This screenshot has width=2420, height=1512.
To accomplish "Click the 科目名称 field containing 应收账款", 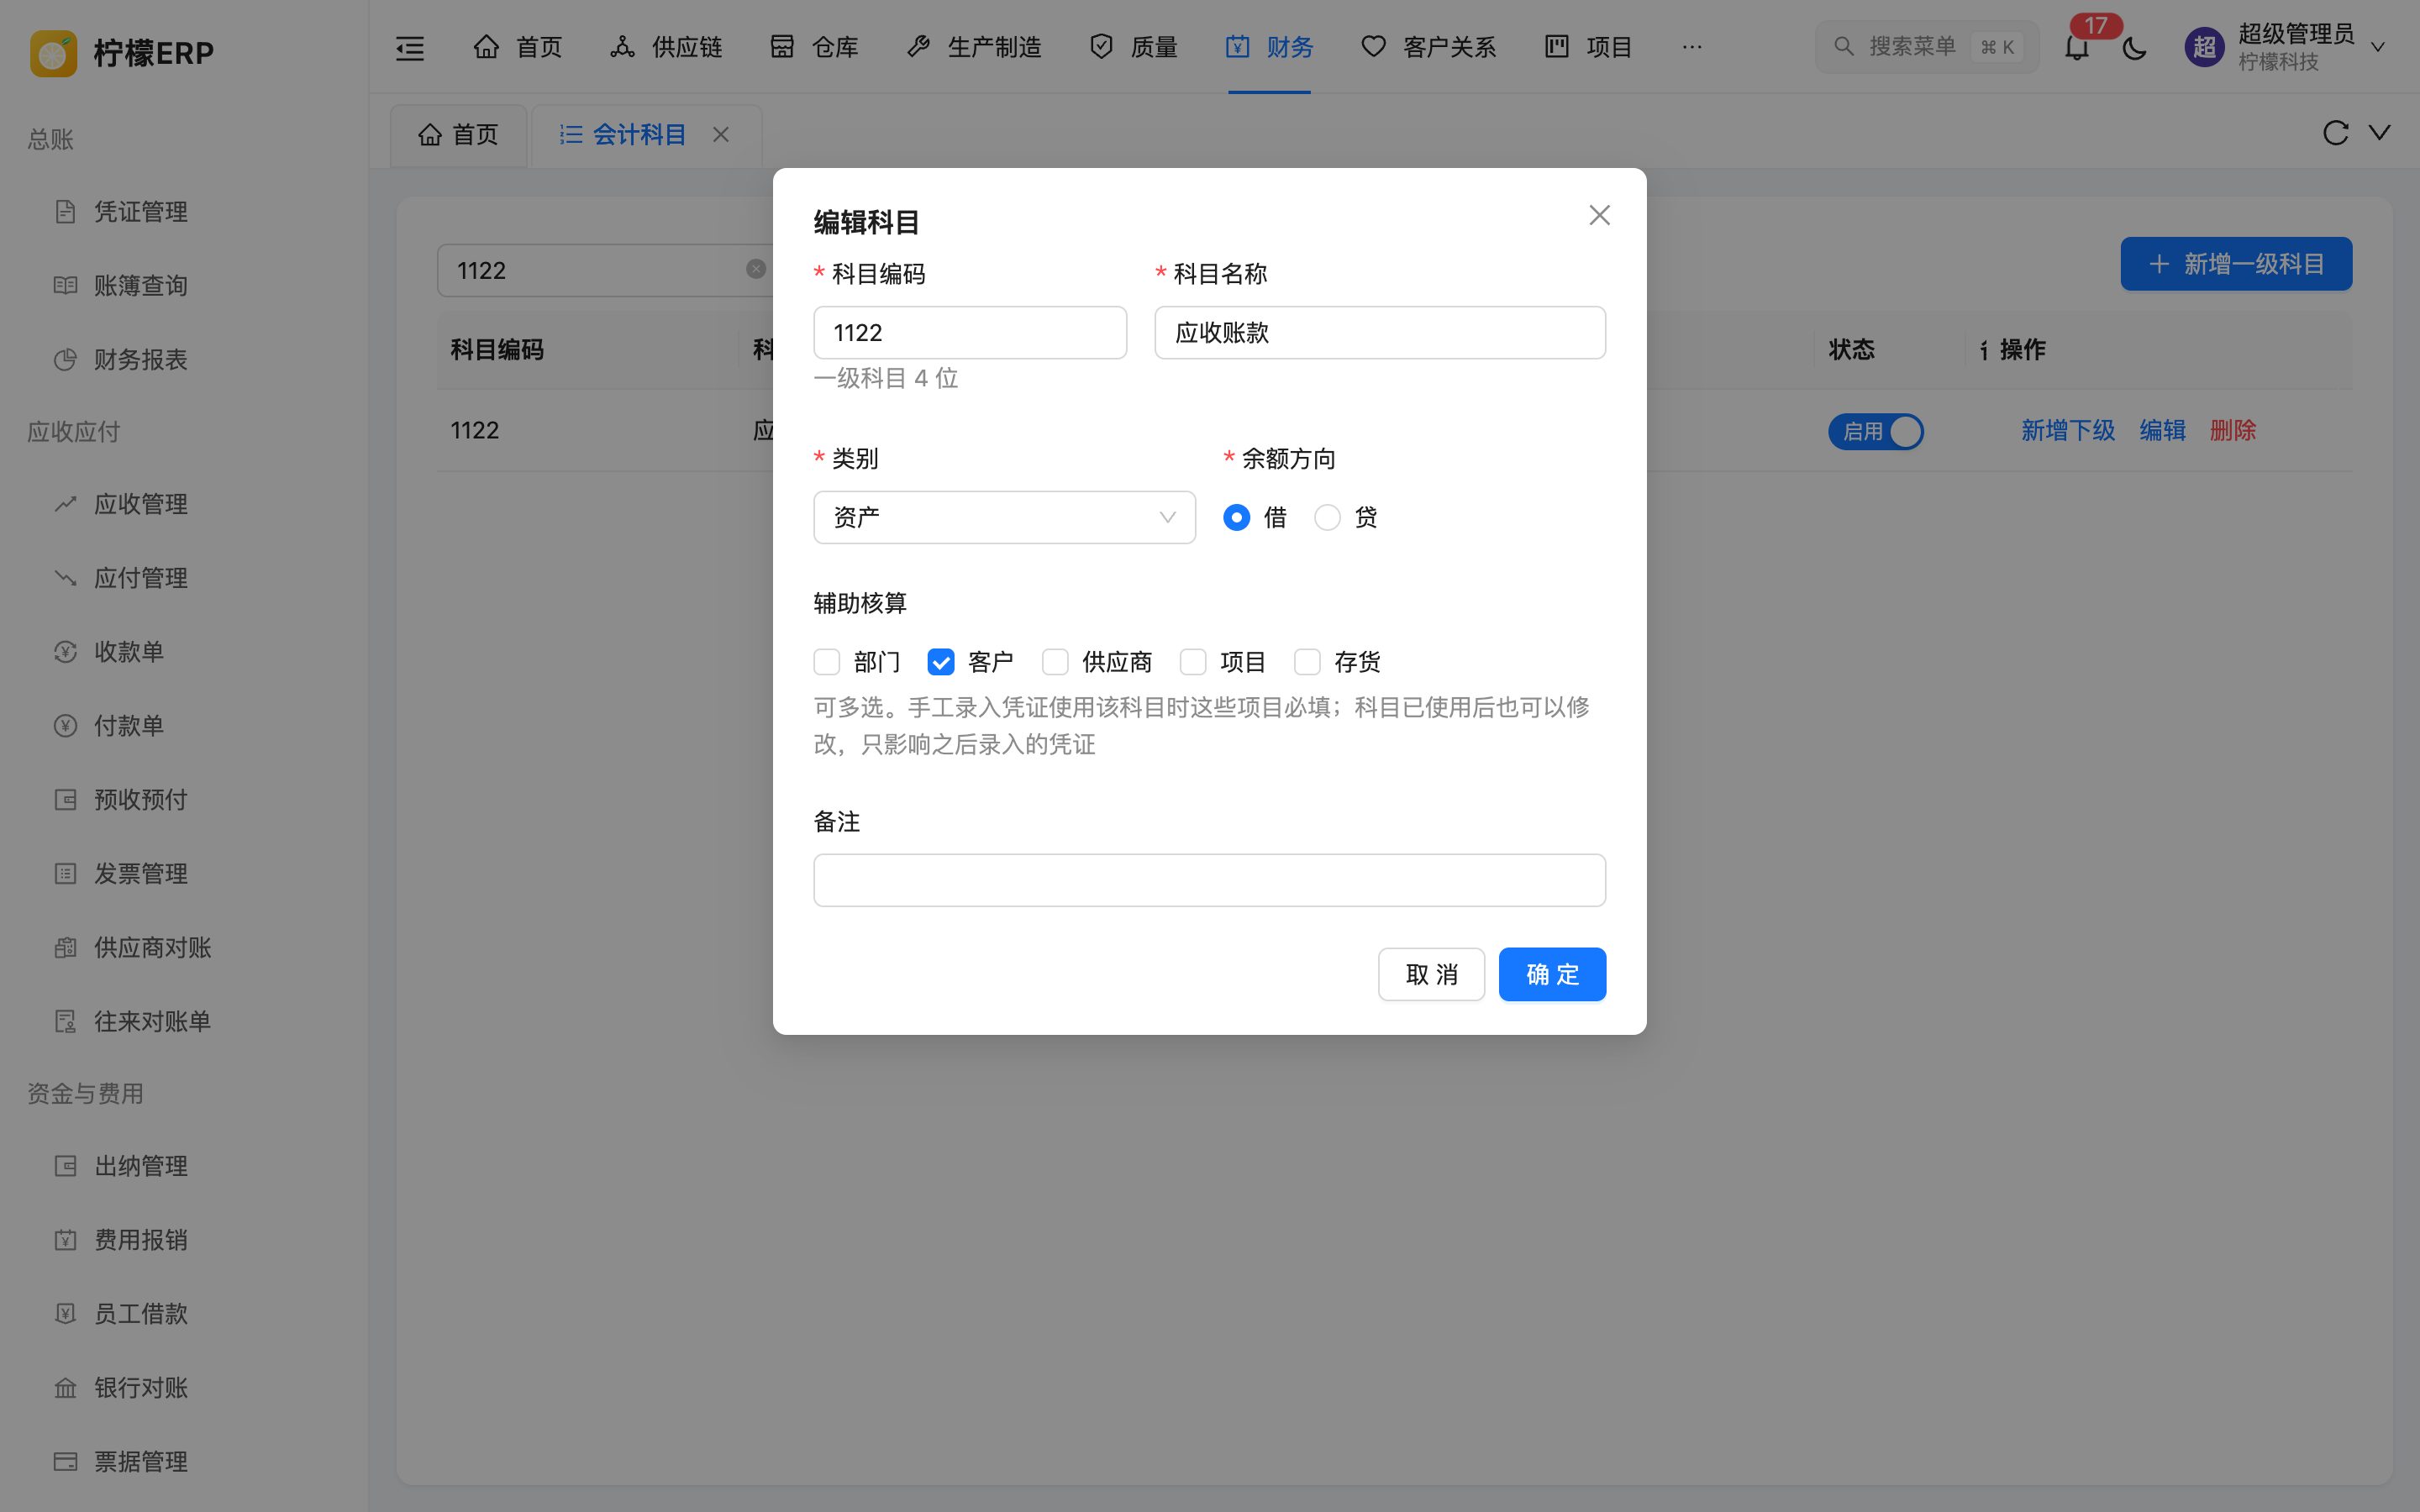I will click(x=1380, y=333).
